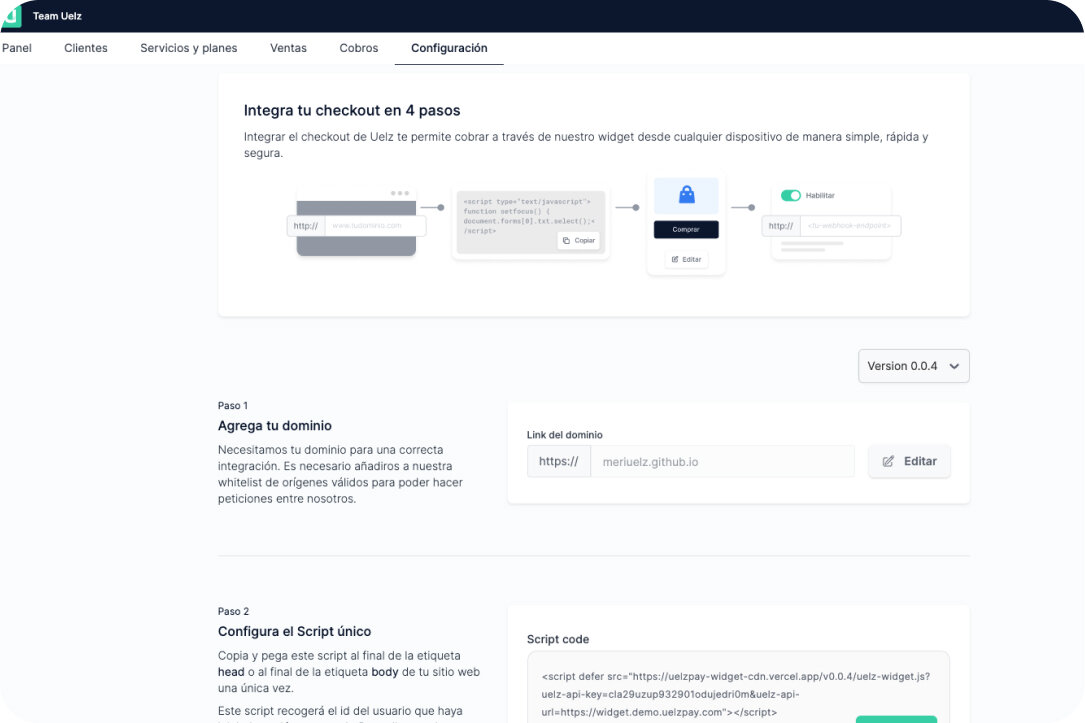
Task: Click the 'Agrega tu dominio' heading
Action: [x=275, y=425]
